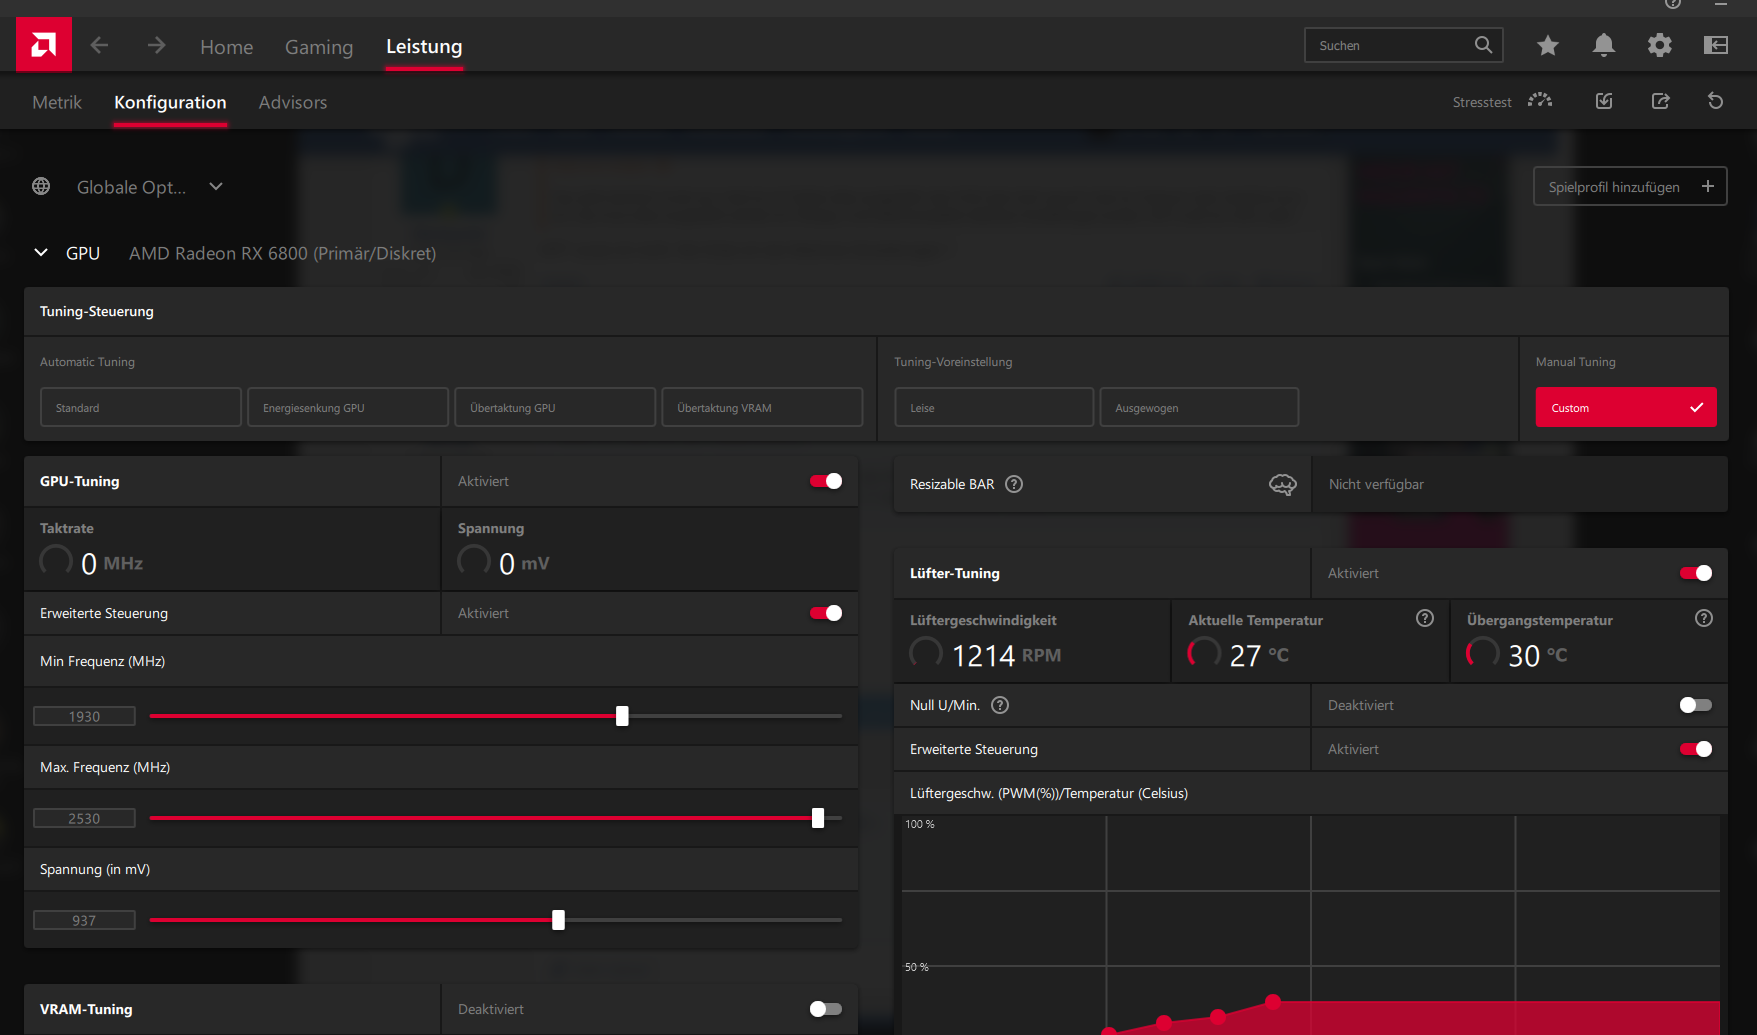Click the export profile icon

tap(1660, 101)
